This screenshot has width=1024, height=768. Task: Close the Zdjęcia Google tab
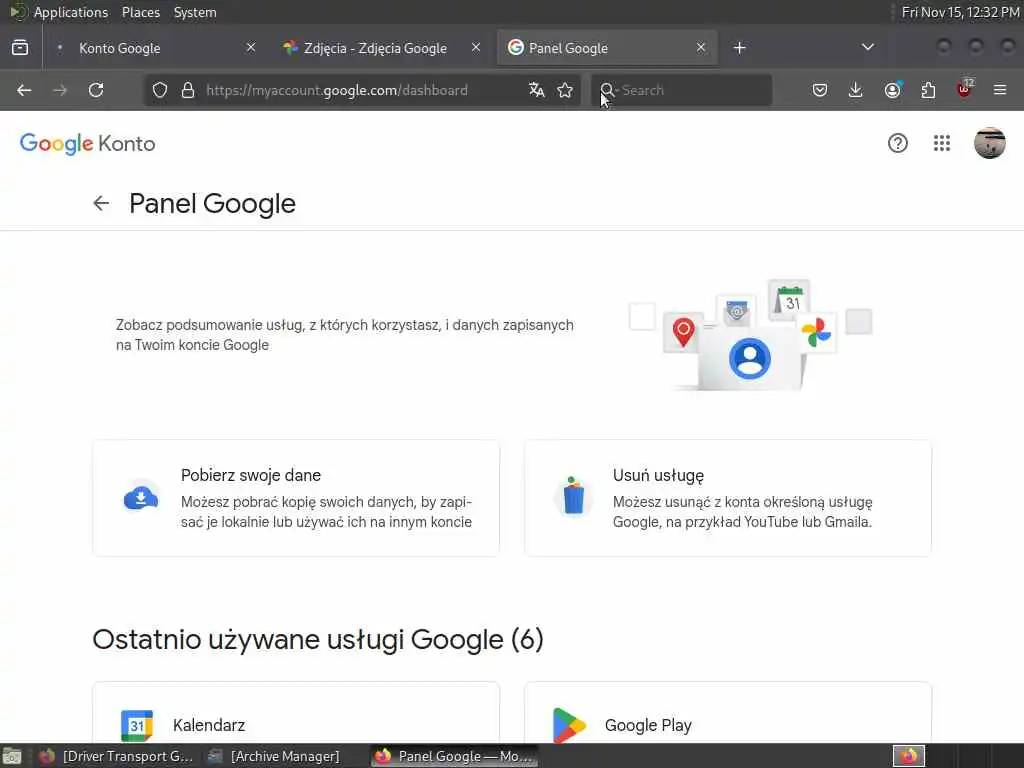tap(476, 48)
